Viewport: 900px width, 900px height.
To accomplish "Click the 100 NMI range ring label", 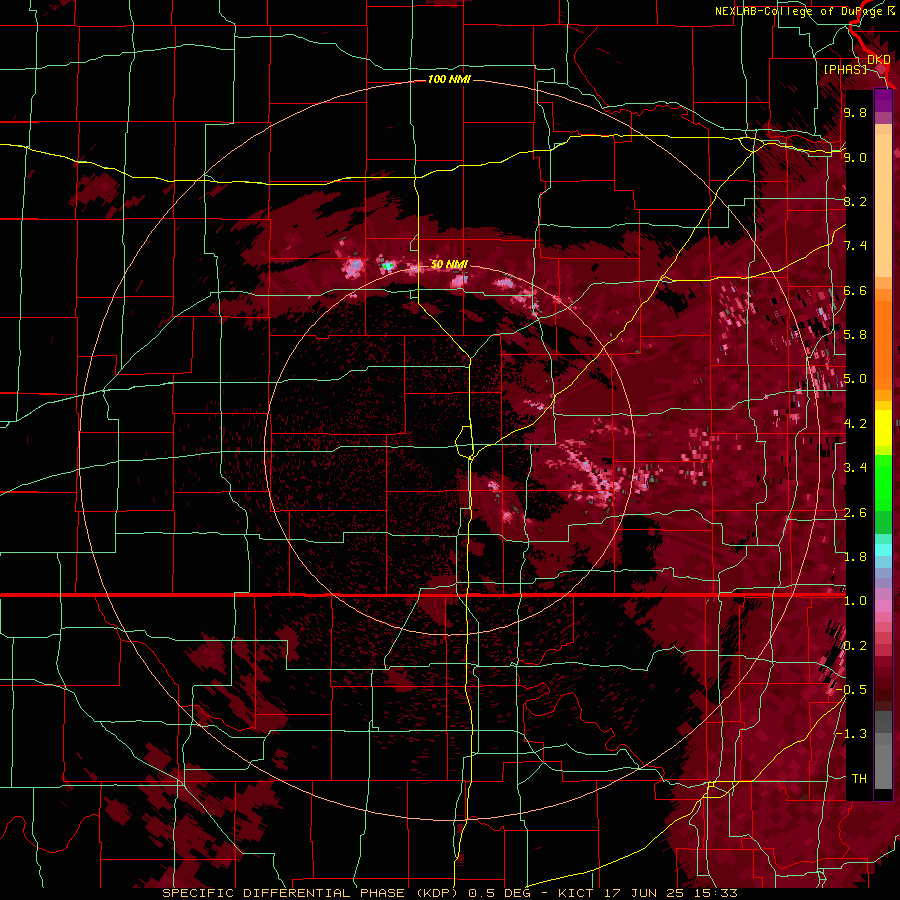I will tap(449, 79).
